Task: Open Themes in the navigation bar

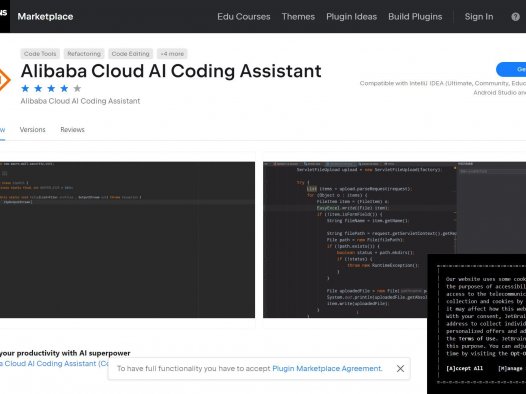Action: [x=298, y=16]
